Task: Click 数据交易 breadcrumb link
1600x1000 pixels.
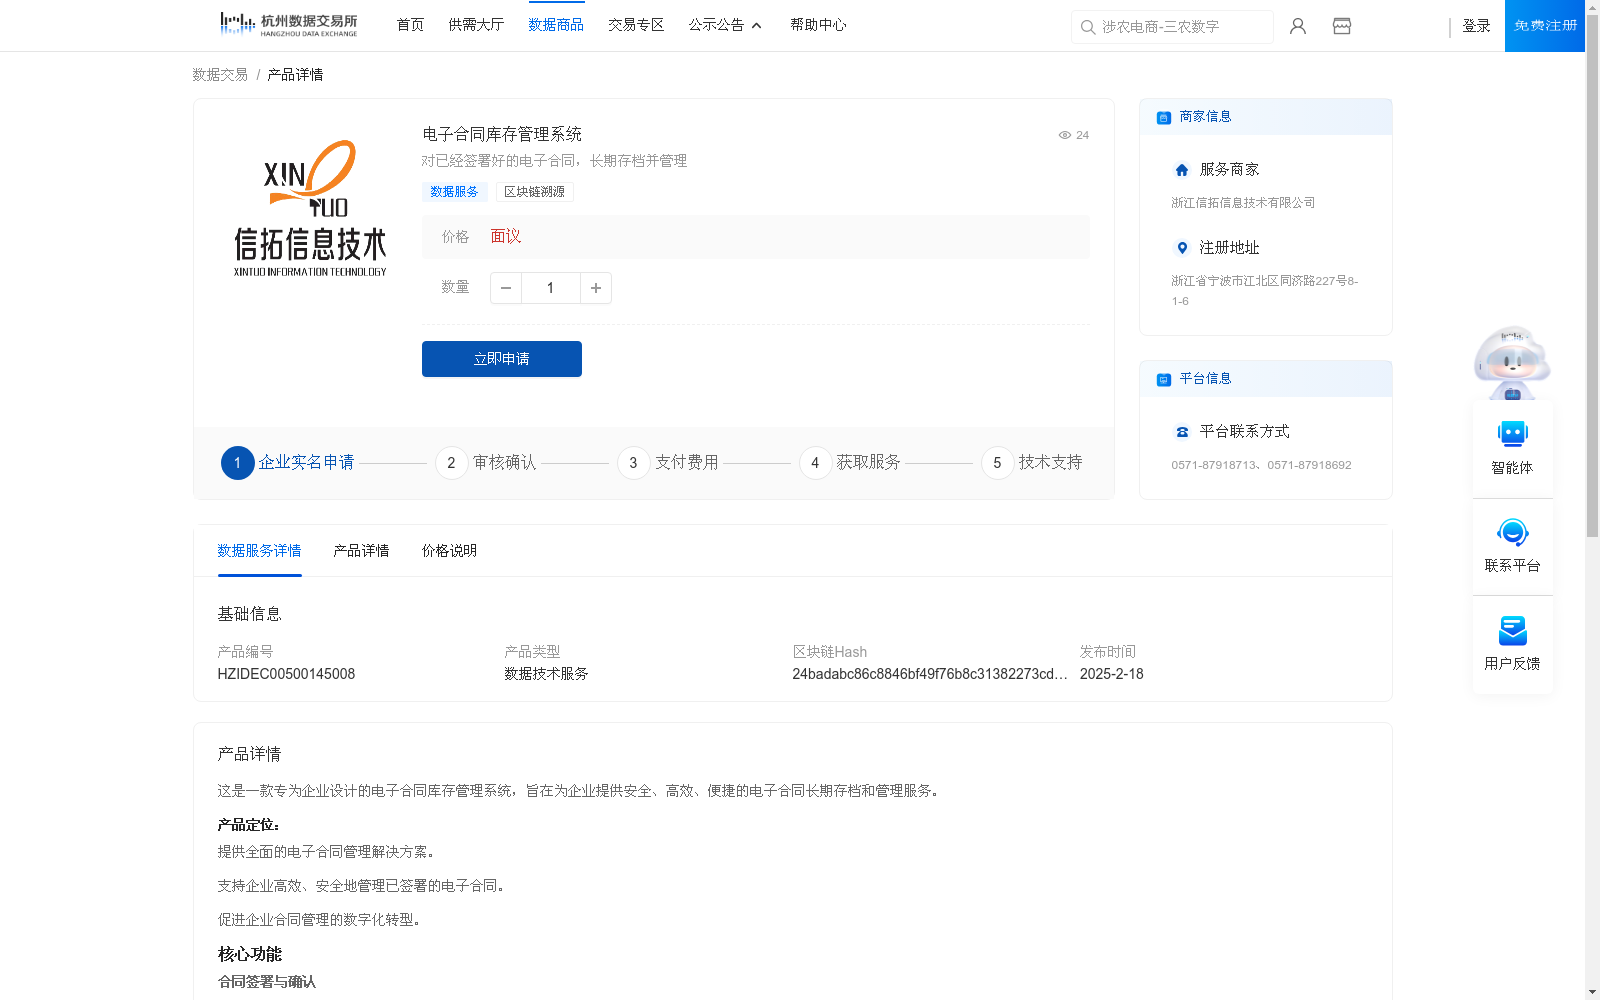Action: tap(220, 75)
